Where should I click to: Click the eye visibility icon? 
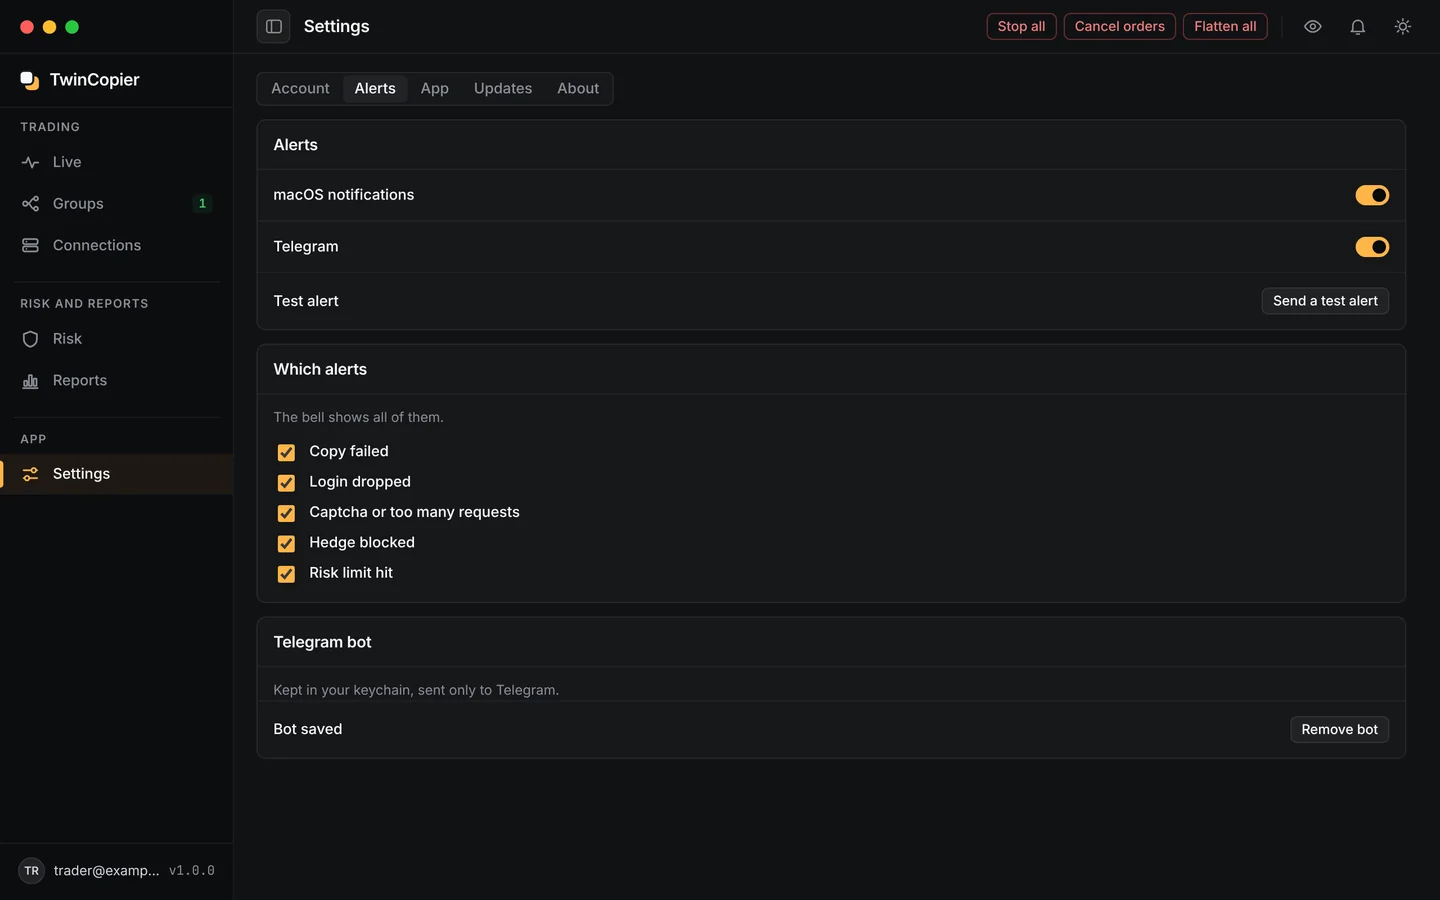point(1313,27)
